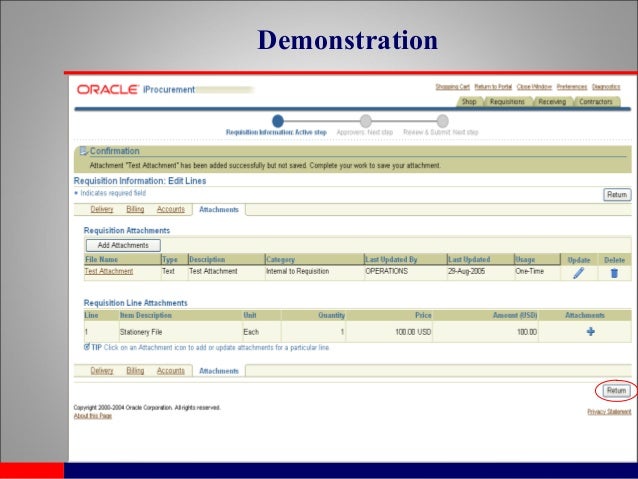Click the plus Attachments icon for Stationery File
Screen dimensions: 638x479
tap(590, 332)
